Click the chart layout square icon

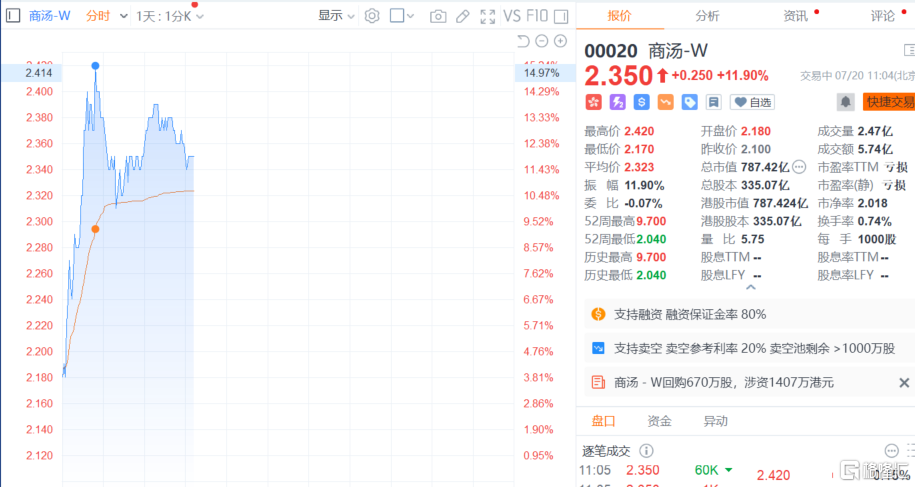click(397, 16)
